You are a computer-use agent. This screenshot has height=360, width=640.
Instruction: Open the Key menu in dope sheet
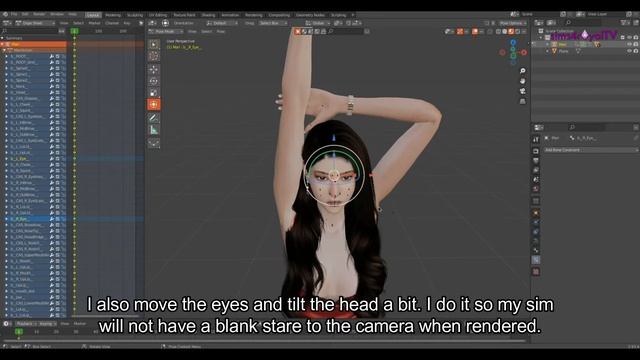(x=127, y=23)
